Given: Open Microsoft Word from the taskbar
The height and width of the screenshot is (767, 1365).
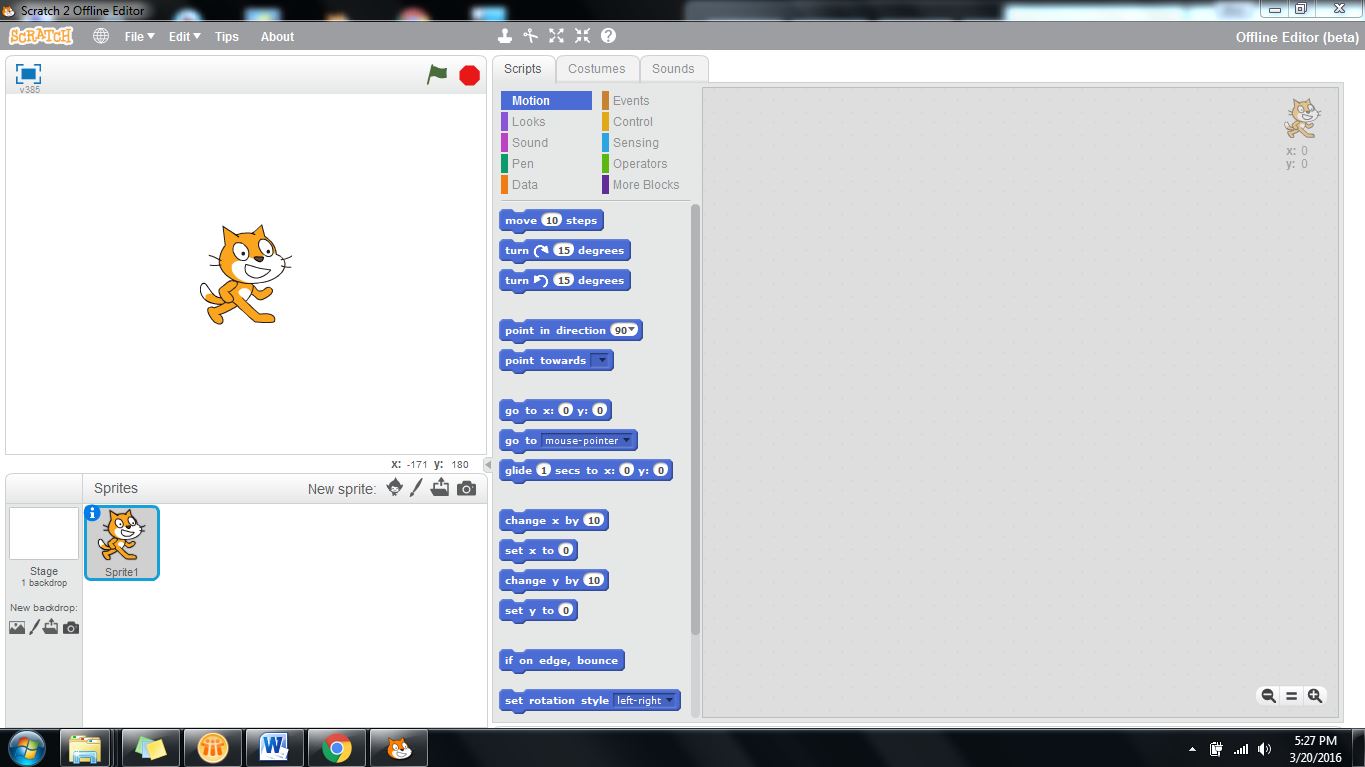Looking at the screenshot, I should pyautogui.click(x=274, y=747).
